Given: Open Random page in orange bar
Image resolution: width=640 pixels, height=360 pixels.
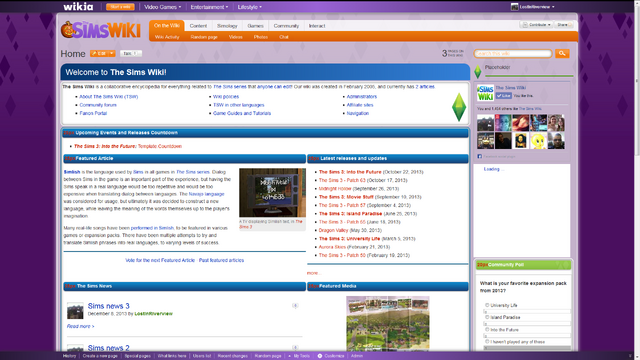Looking at the screenshot, I should pyautogui.click(x=204, y=37).
